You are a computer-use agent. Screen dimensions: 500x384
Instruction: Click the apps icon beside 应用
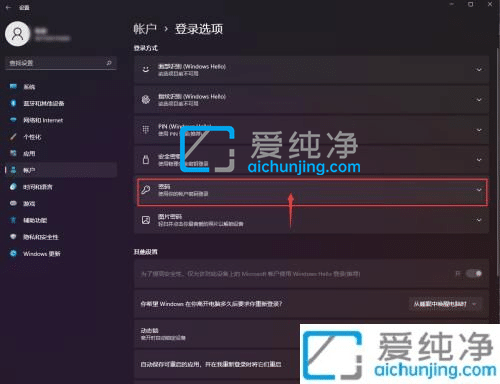click(13, 153)
